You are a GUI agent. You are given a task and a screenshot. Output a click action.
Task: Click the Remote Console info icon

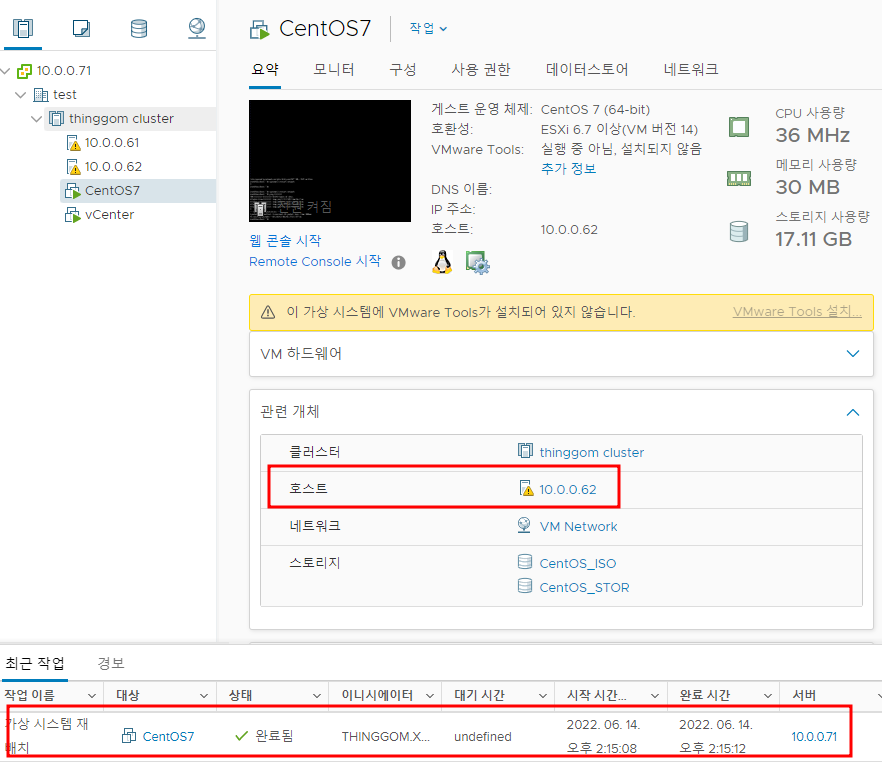pos(399,263)
